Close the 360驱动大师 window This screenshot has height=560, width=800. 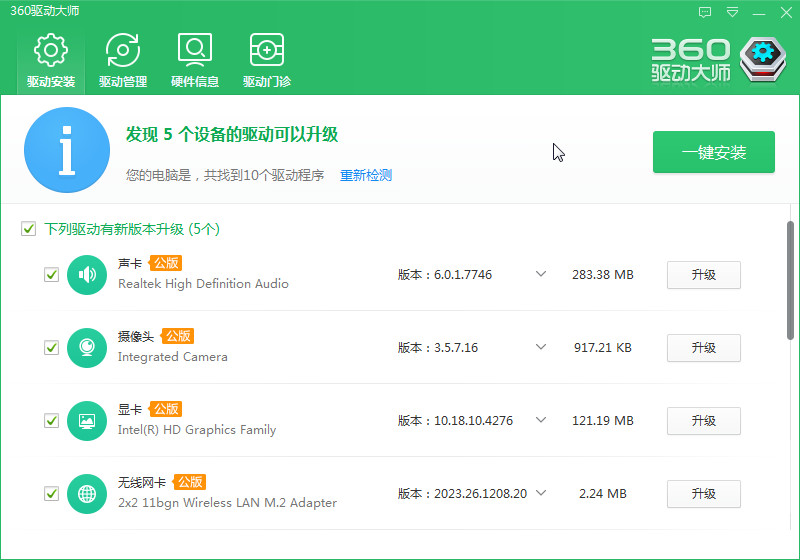[786, 12]
